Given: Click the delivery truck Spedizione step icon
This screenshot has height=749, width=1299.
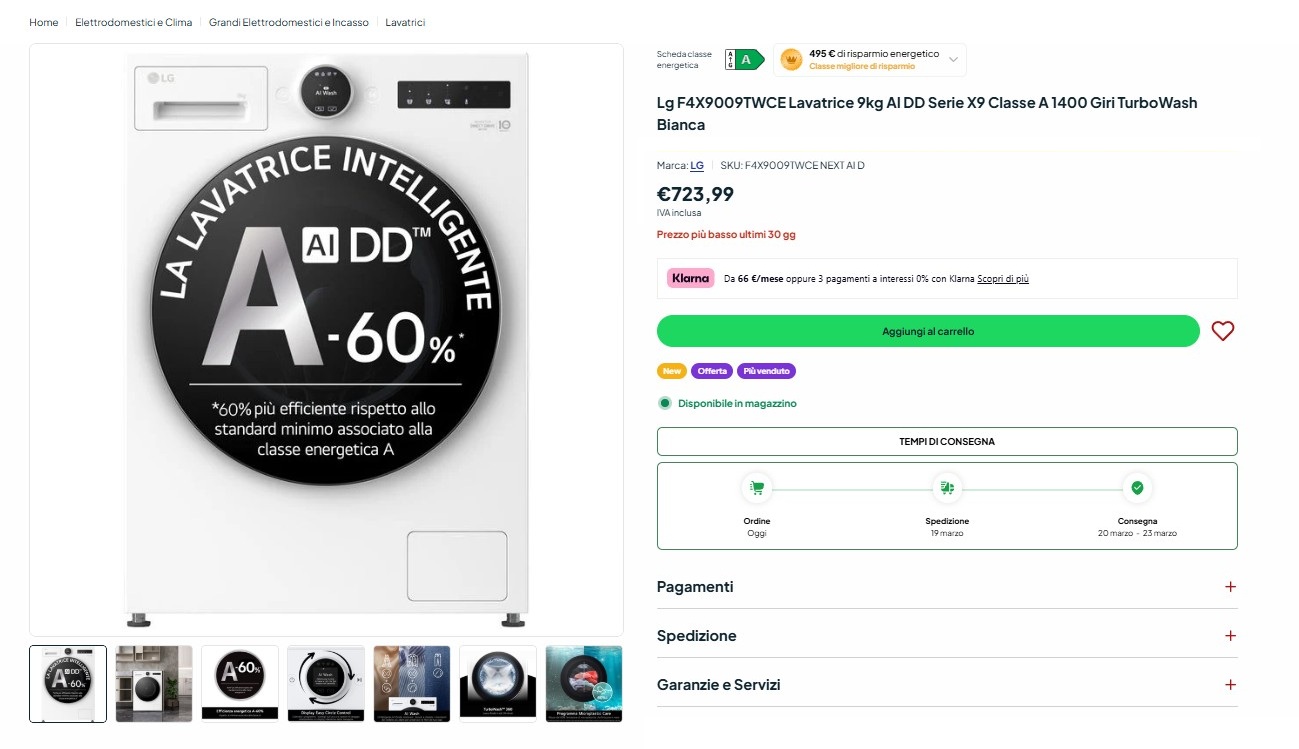Looking at the screenshot, I should coord(947,488).
